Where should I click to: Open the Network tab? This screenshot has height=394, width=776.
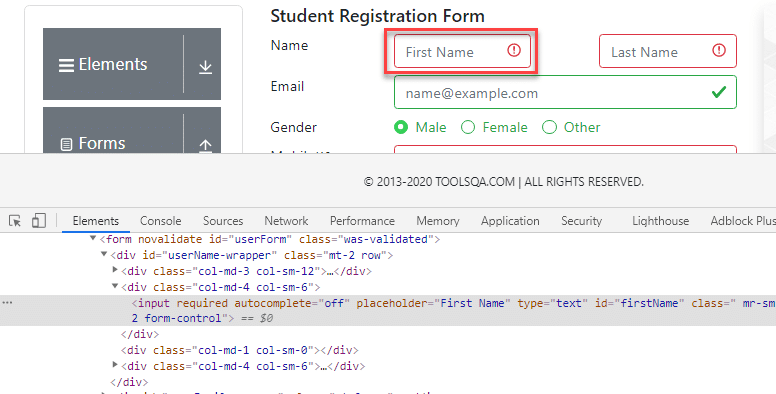tap(286, 221)
